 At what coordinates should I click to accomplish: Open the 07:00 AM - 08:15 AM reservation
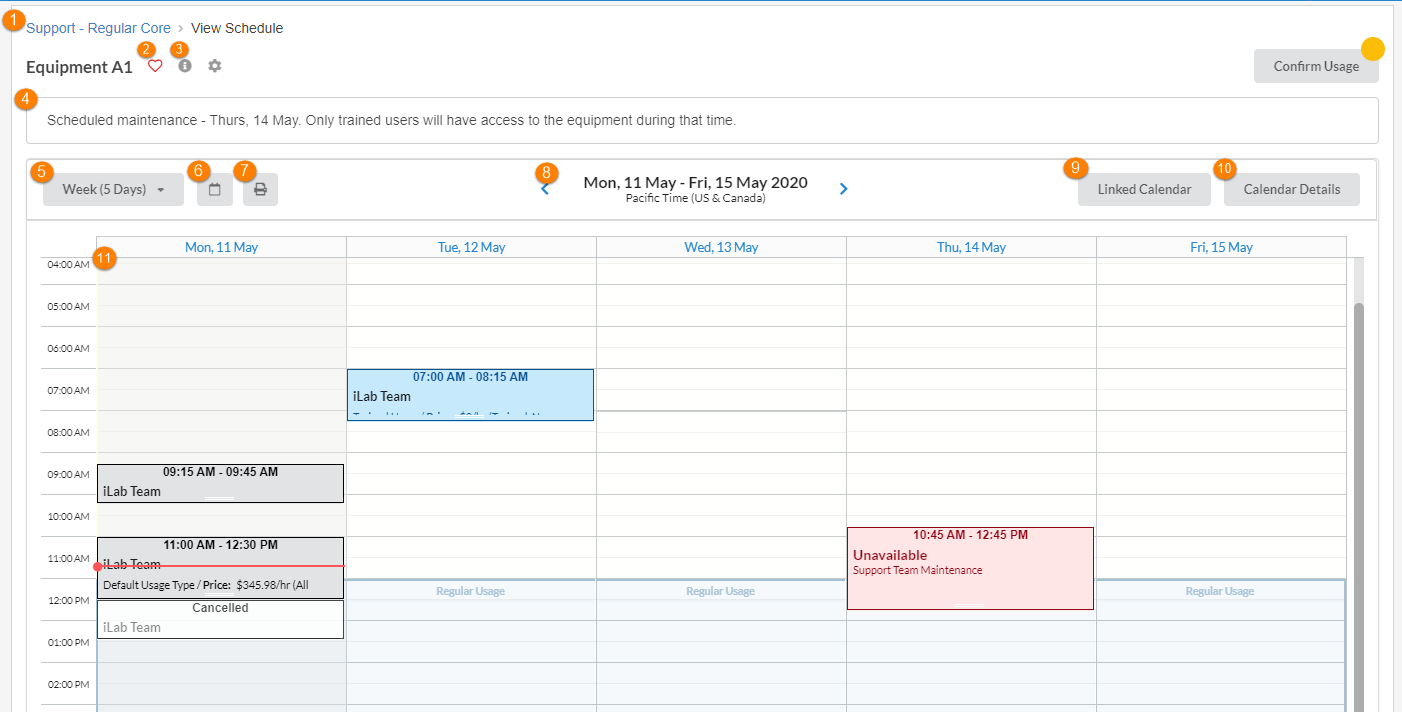click(x=470, y=395)
